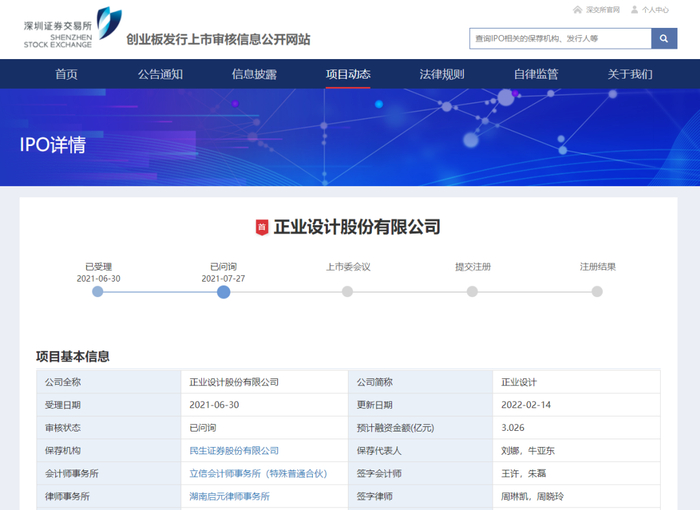Click the search magnifier button
This screenshot has width=700, height=510.
(x=664, y=38)
